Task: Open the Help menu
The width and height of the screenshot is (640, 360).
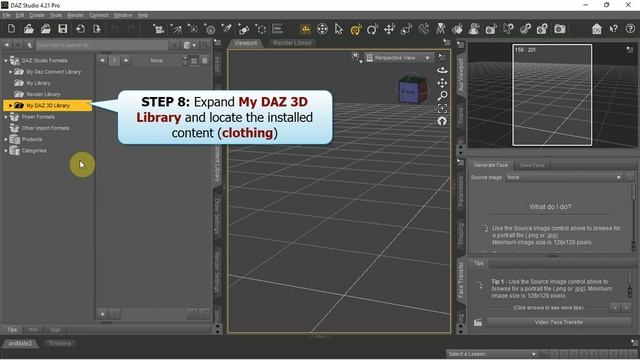Action: [x=143, y=16]
